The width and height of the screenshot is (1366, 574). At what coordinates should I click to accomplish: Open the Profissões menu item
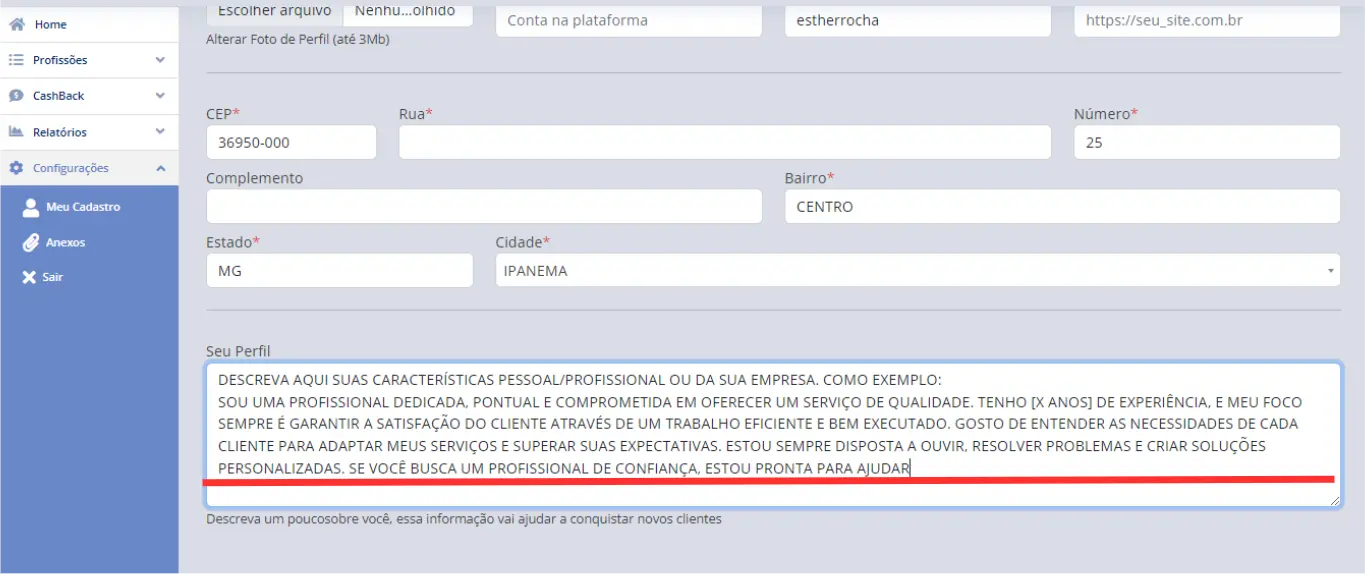pyautogui.click(x=89, y=60)
